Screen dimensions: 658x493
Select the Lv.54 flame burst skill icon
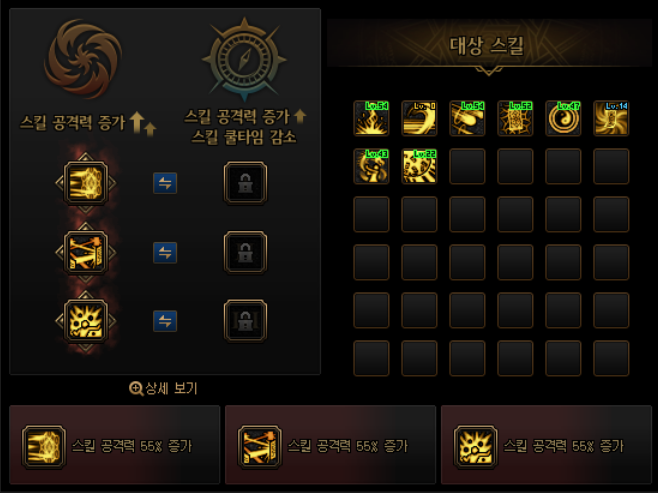click(371, 118)
